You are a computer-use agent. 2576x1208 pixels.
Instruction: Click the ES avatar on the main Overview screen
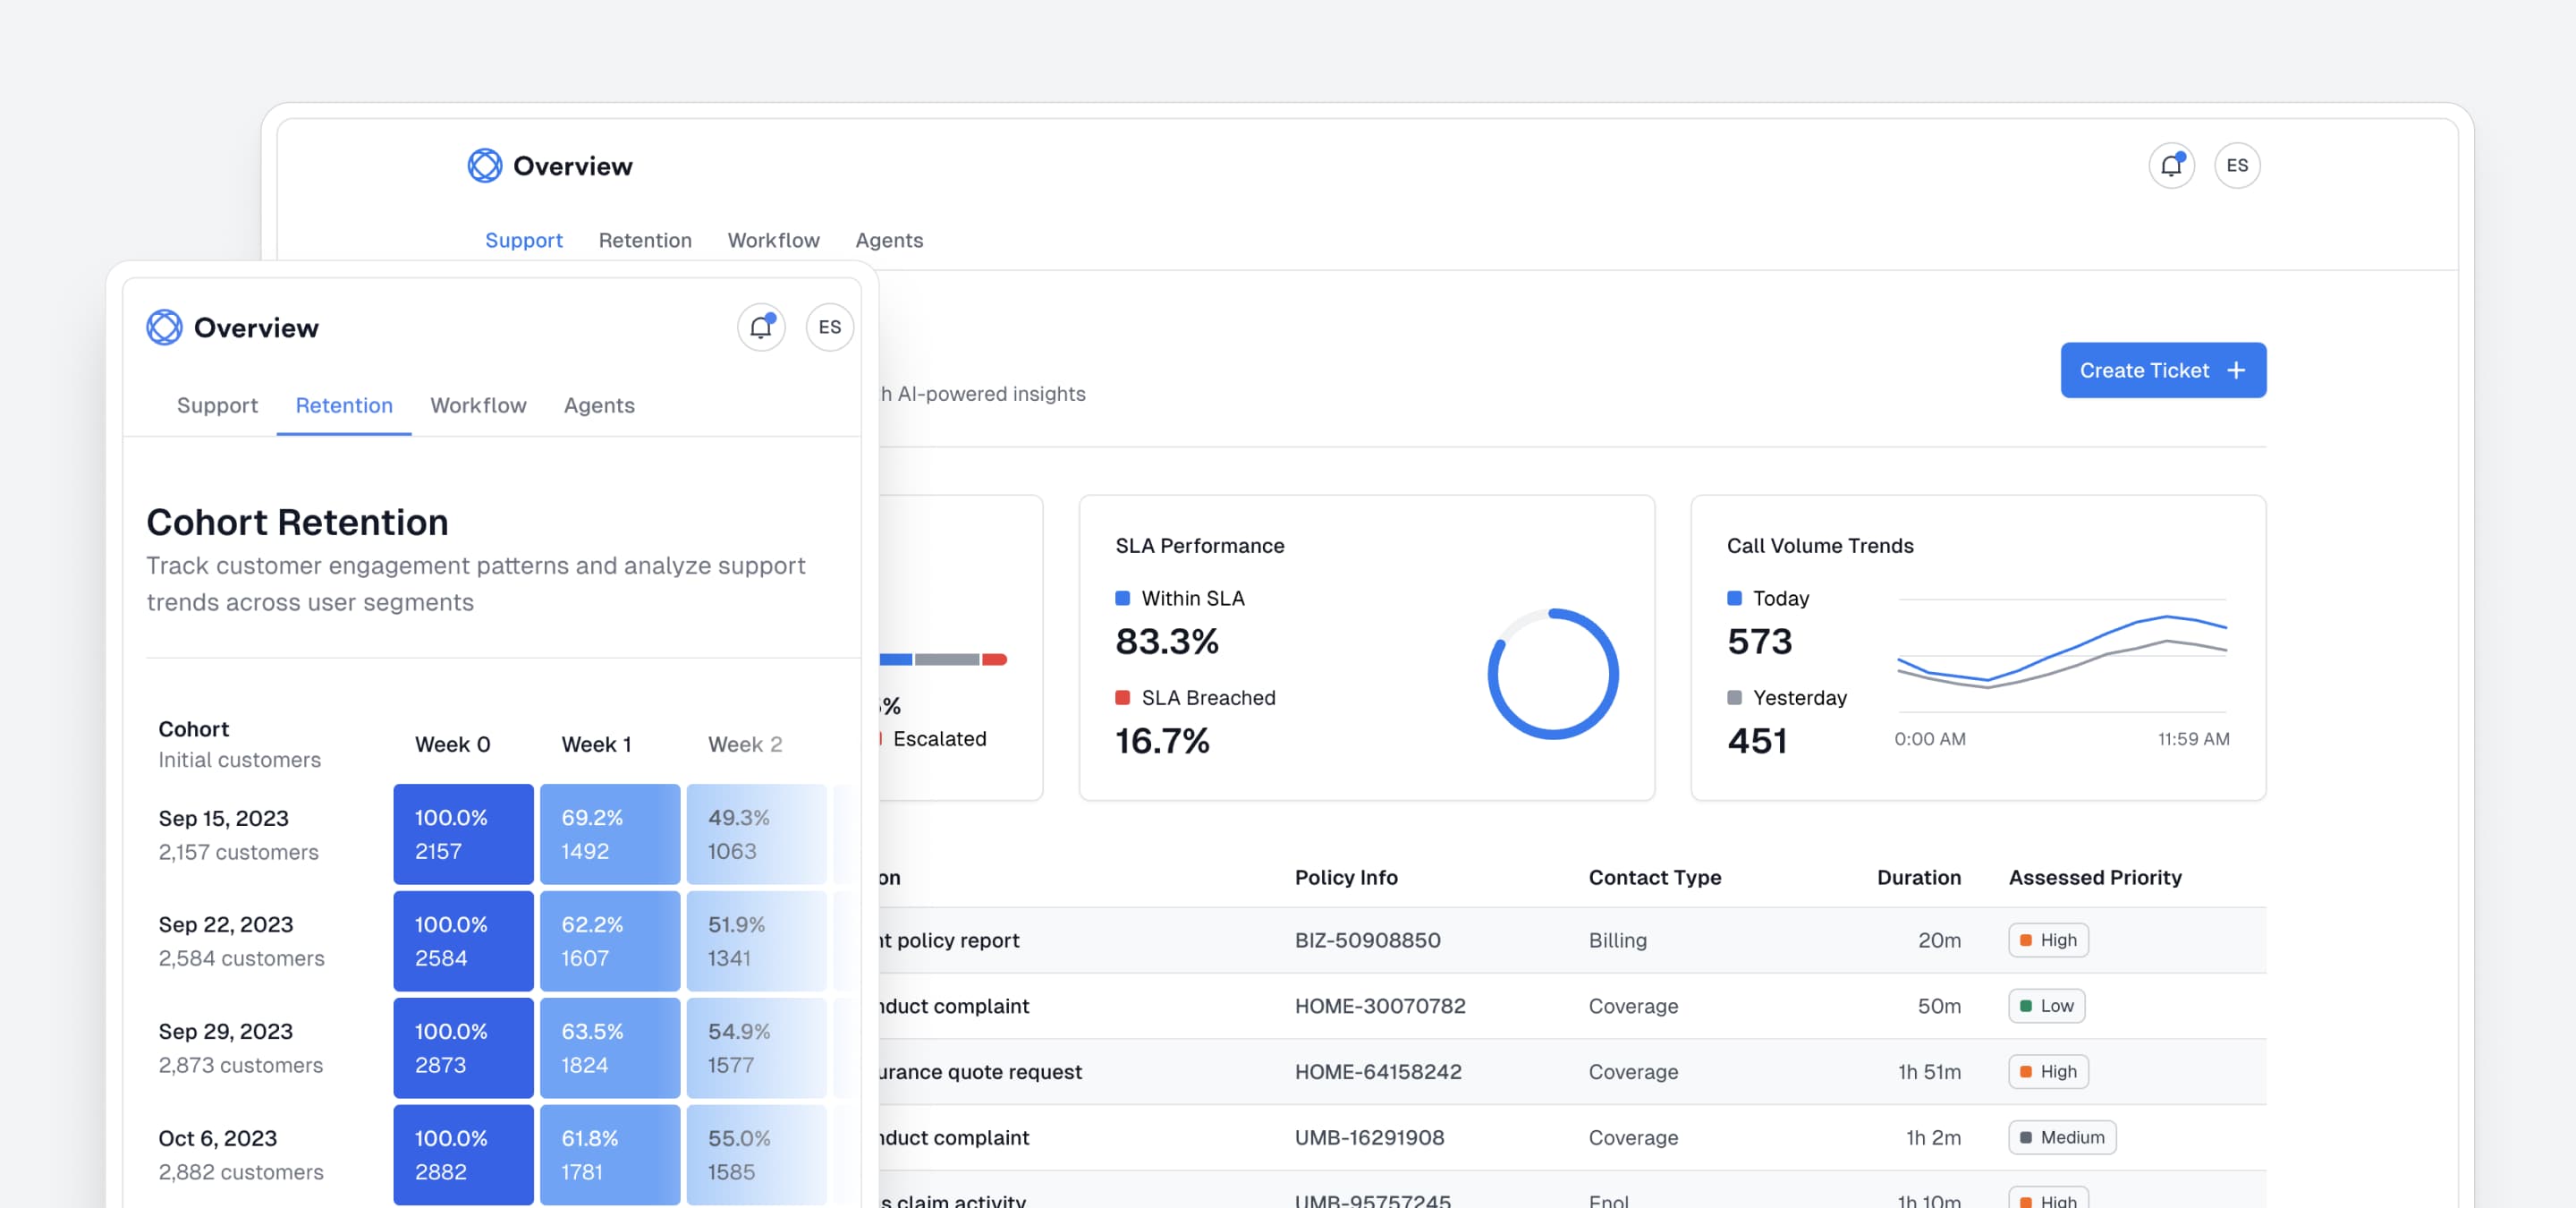[2237, 165]
